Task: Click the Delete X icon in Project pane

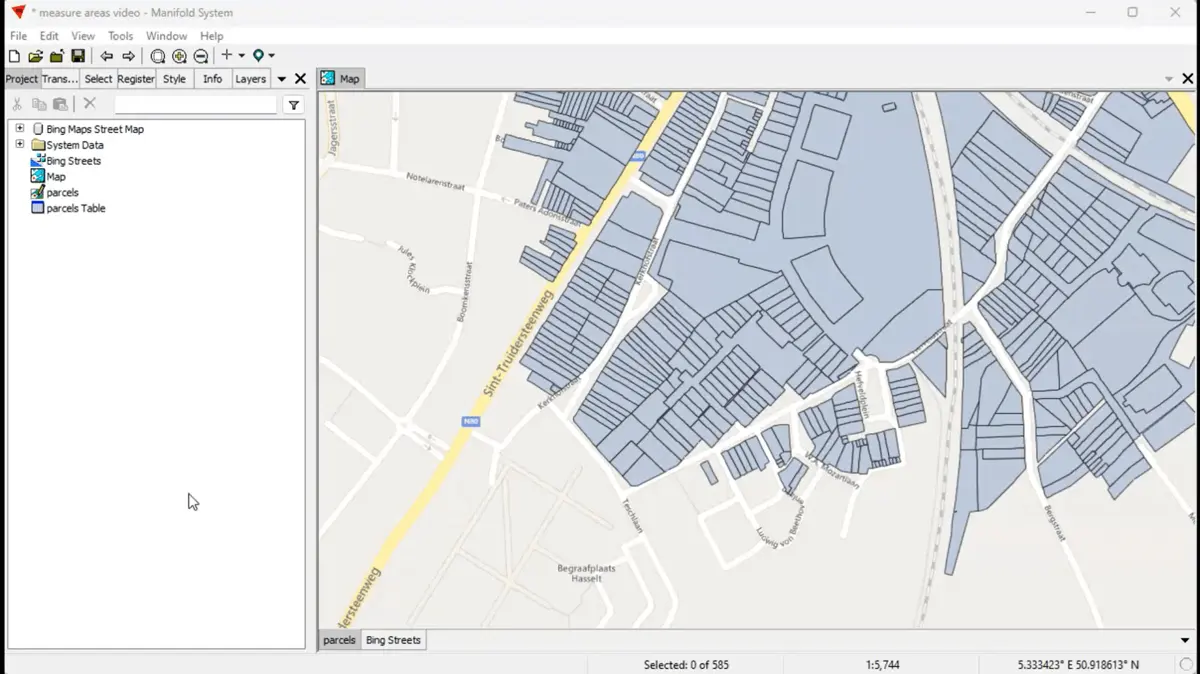Action: 89,104
